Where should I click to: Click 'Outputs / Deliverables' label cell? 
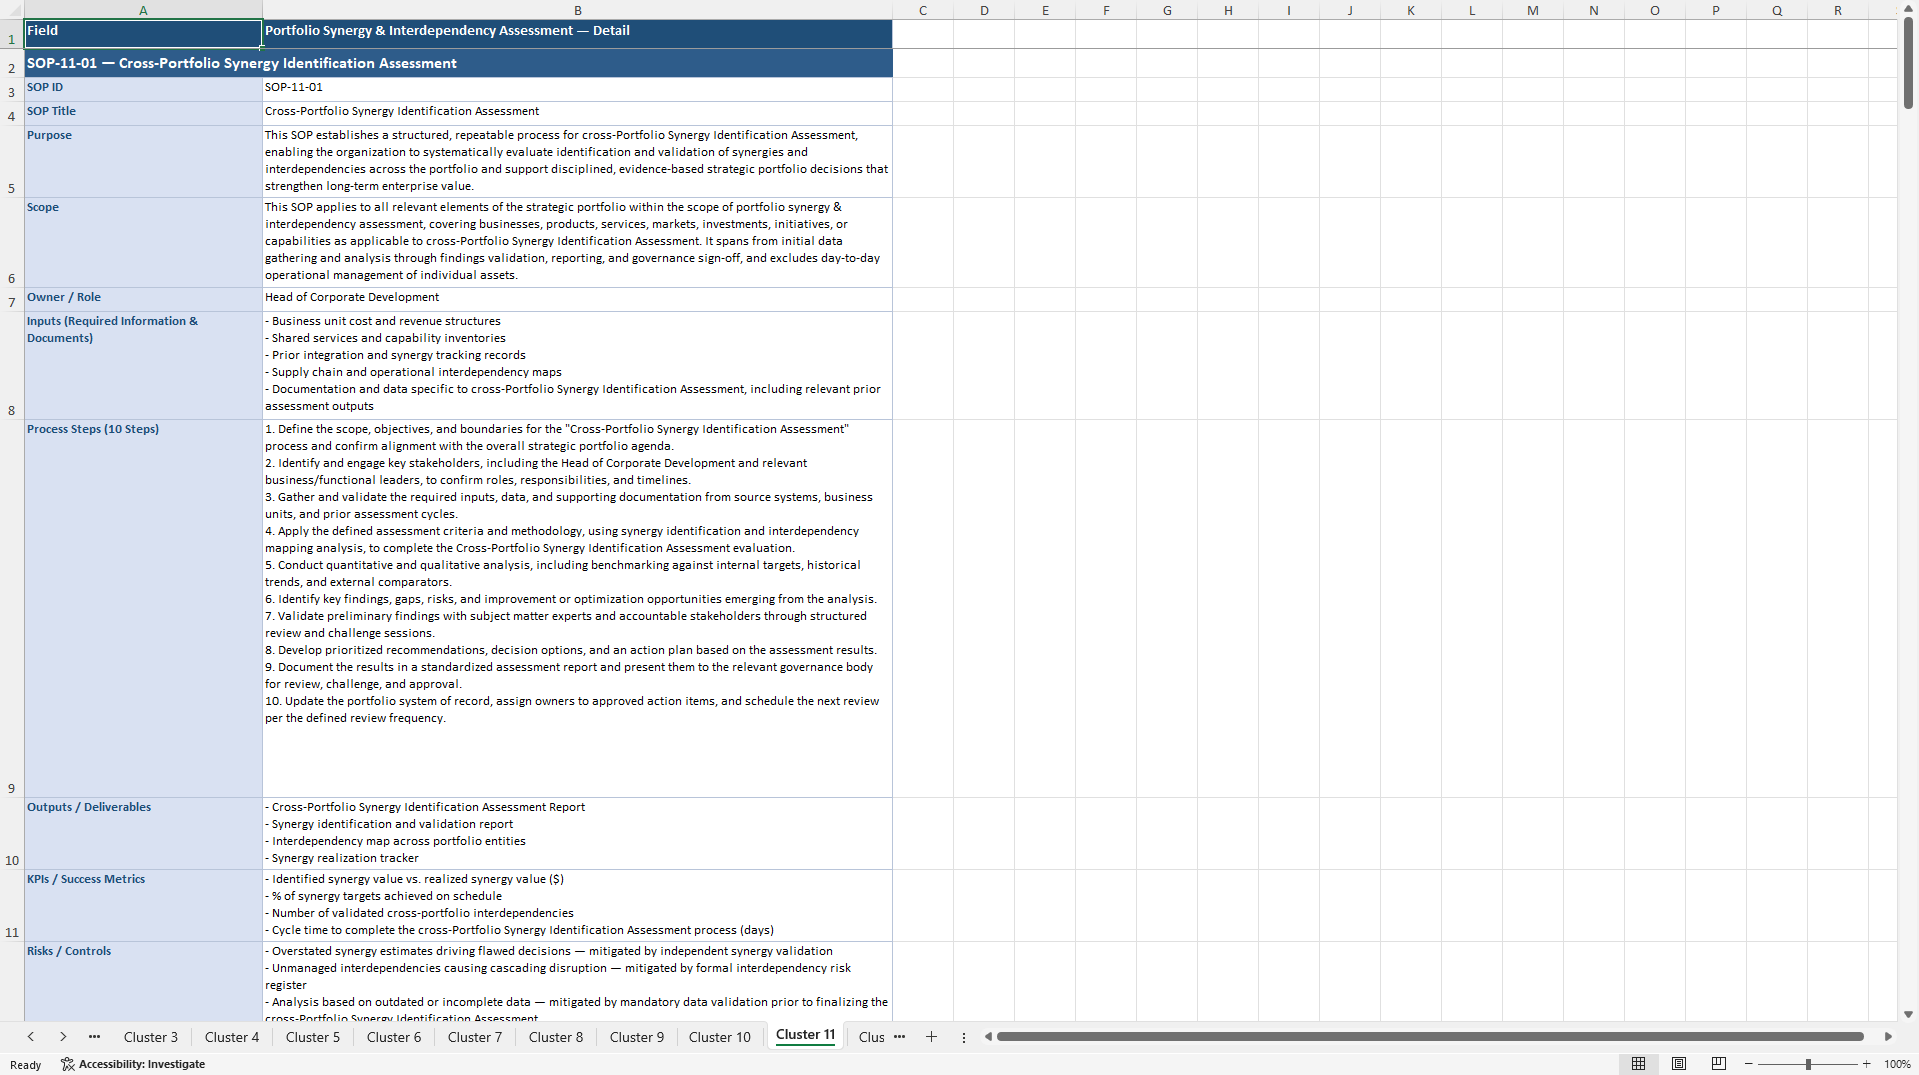click(x=143, y=833)
